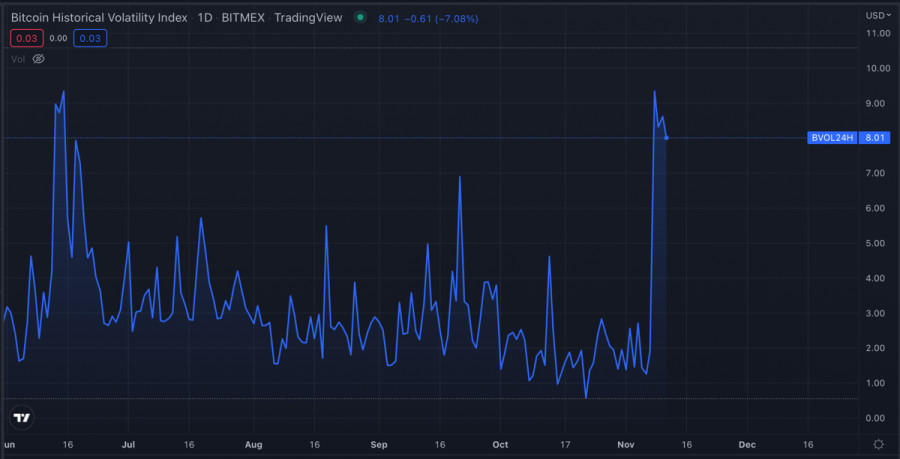The height and width of the screenshot is (459, 900).
Task: Open chart settings gear icon
Action: click(x=877, y=444)
